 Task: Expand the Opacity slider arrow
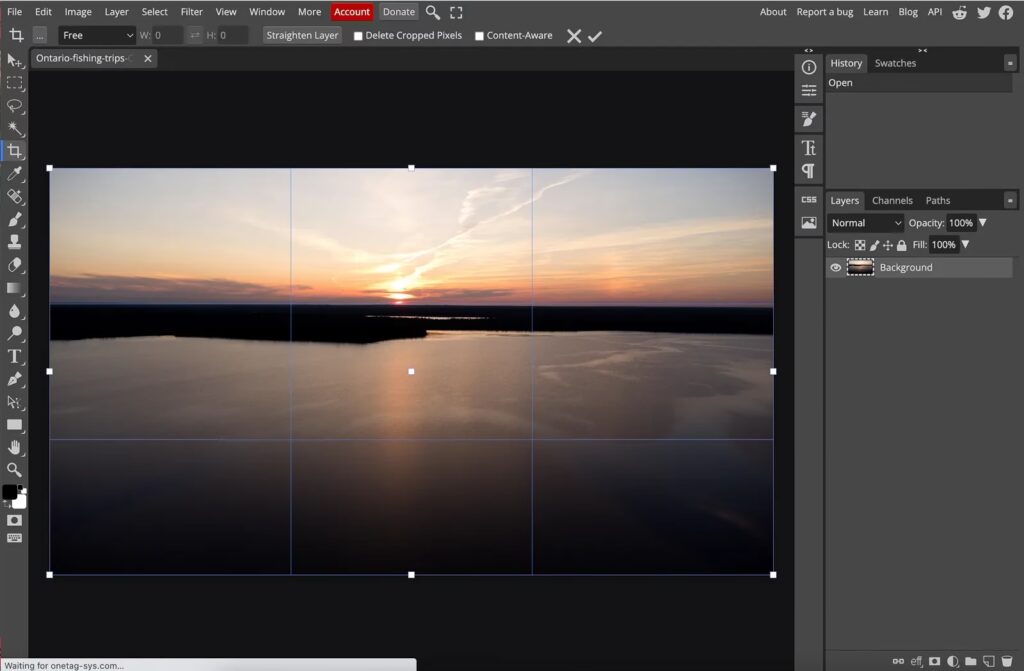coord(983,223)
